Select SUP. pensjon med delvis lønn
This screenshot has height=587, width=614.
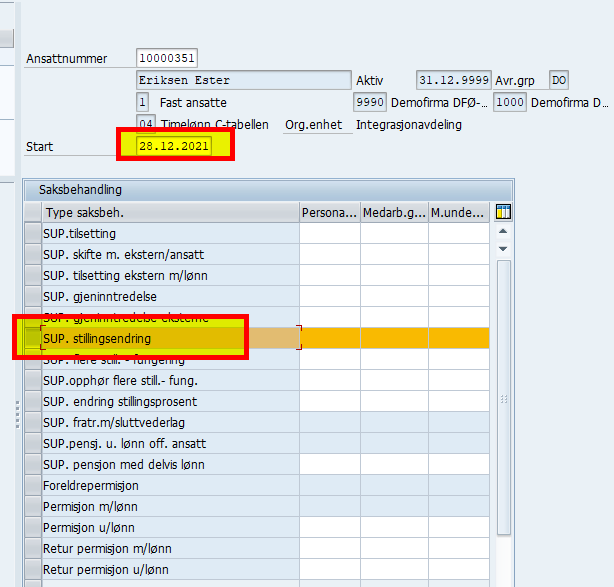tap(124, 465)
